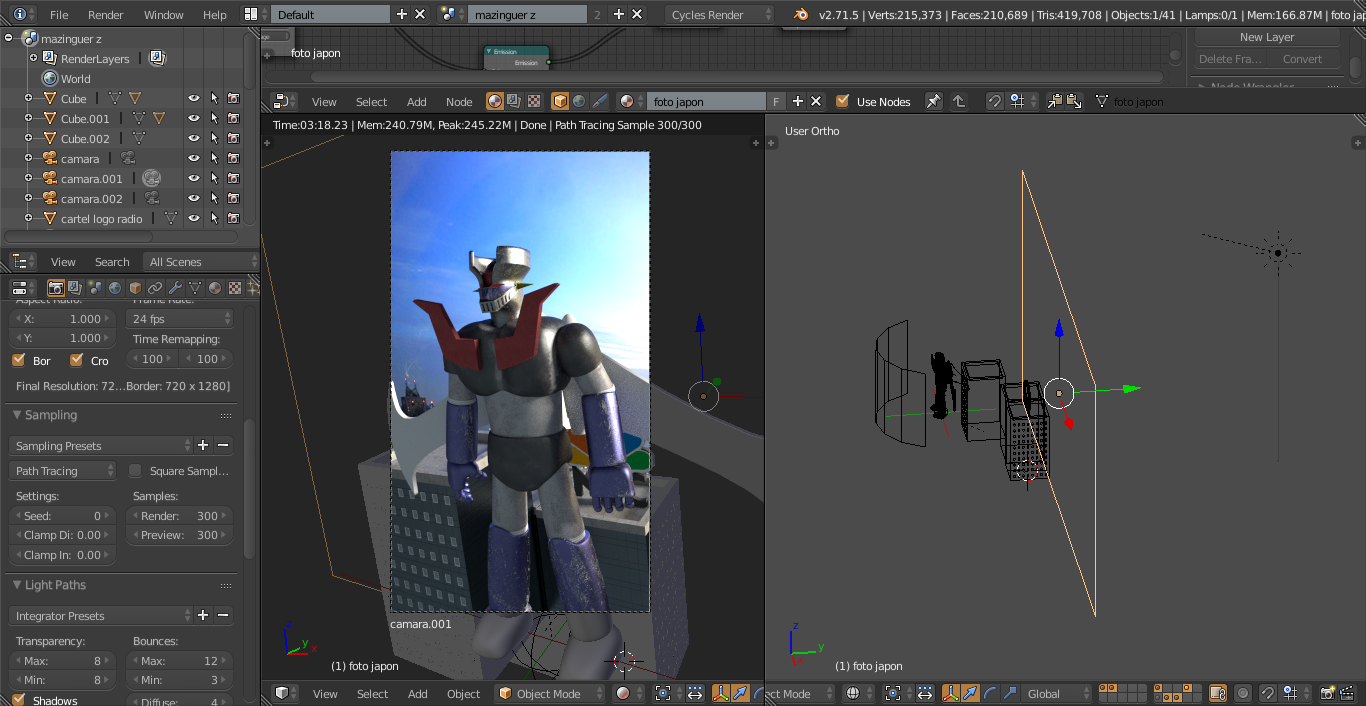Select Shader node tree type icon
1366x706 pixels.
[495, 101]
